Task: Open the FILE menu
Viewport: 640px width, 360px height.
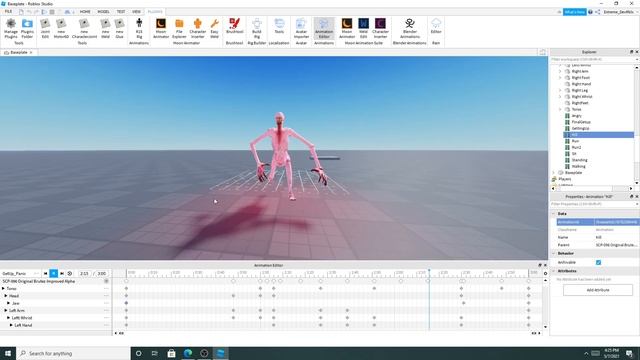Action: click(8, 11)
